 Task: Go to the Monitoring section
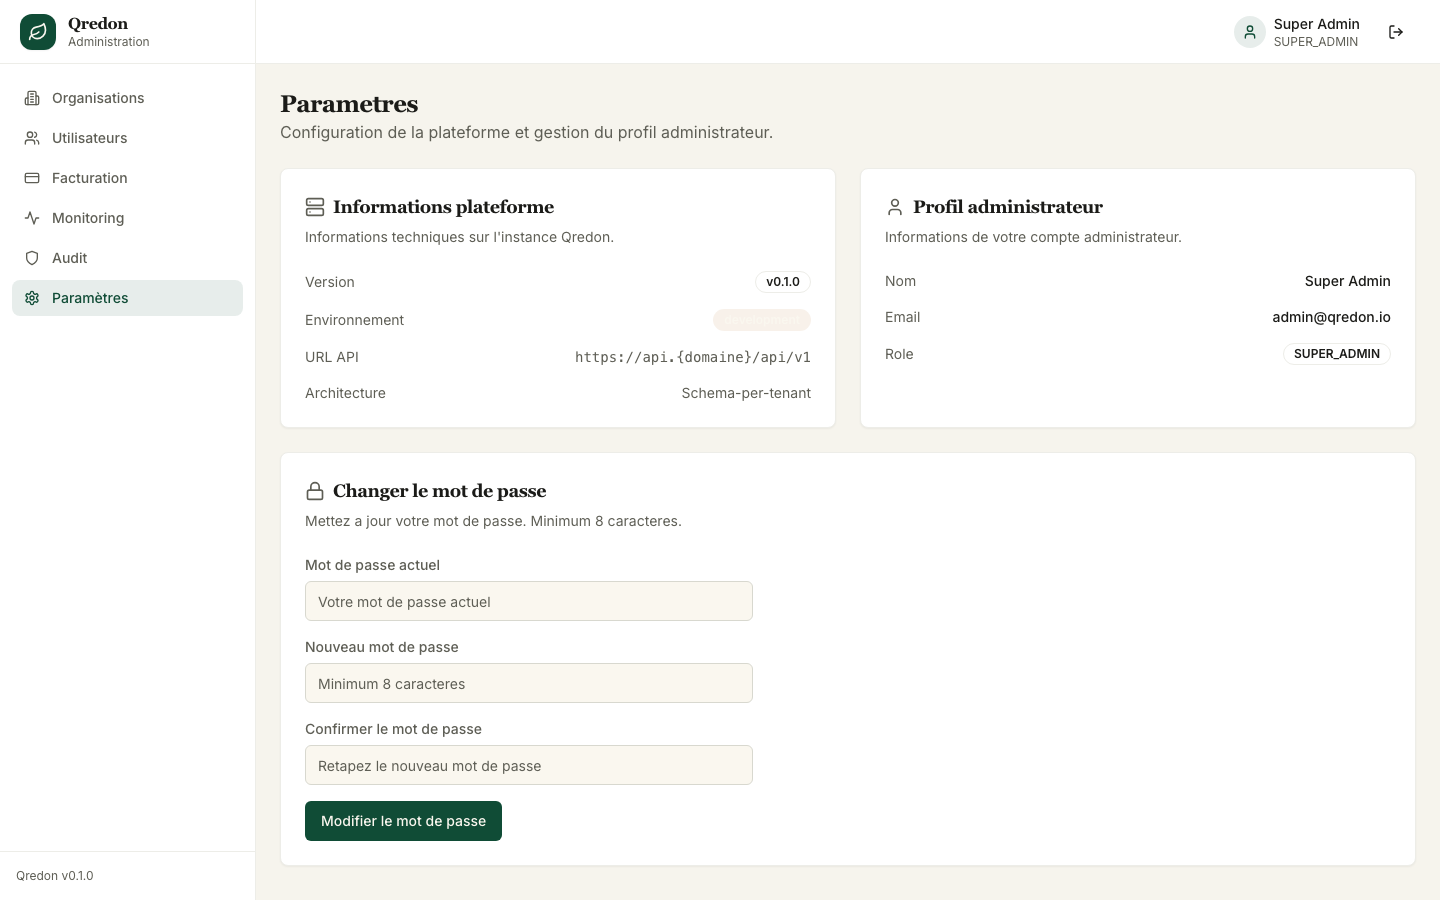127,218
